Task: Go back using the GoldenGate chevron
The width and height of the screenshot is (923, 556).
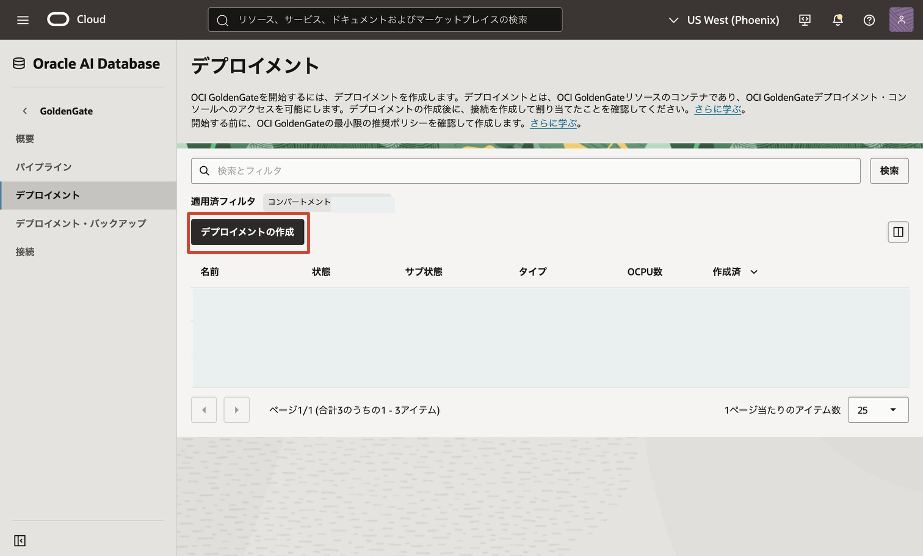Action: (x=25, y=111)
